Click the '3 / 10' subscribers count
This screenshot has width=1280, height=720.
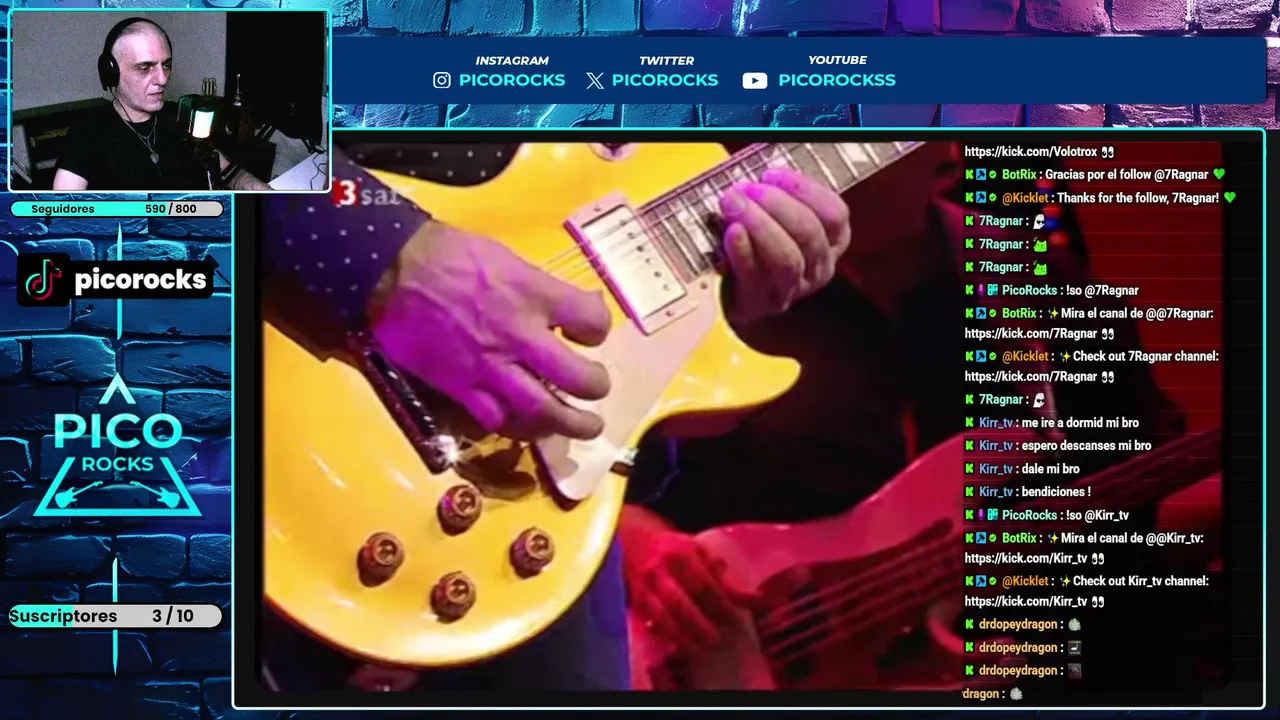173,616
